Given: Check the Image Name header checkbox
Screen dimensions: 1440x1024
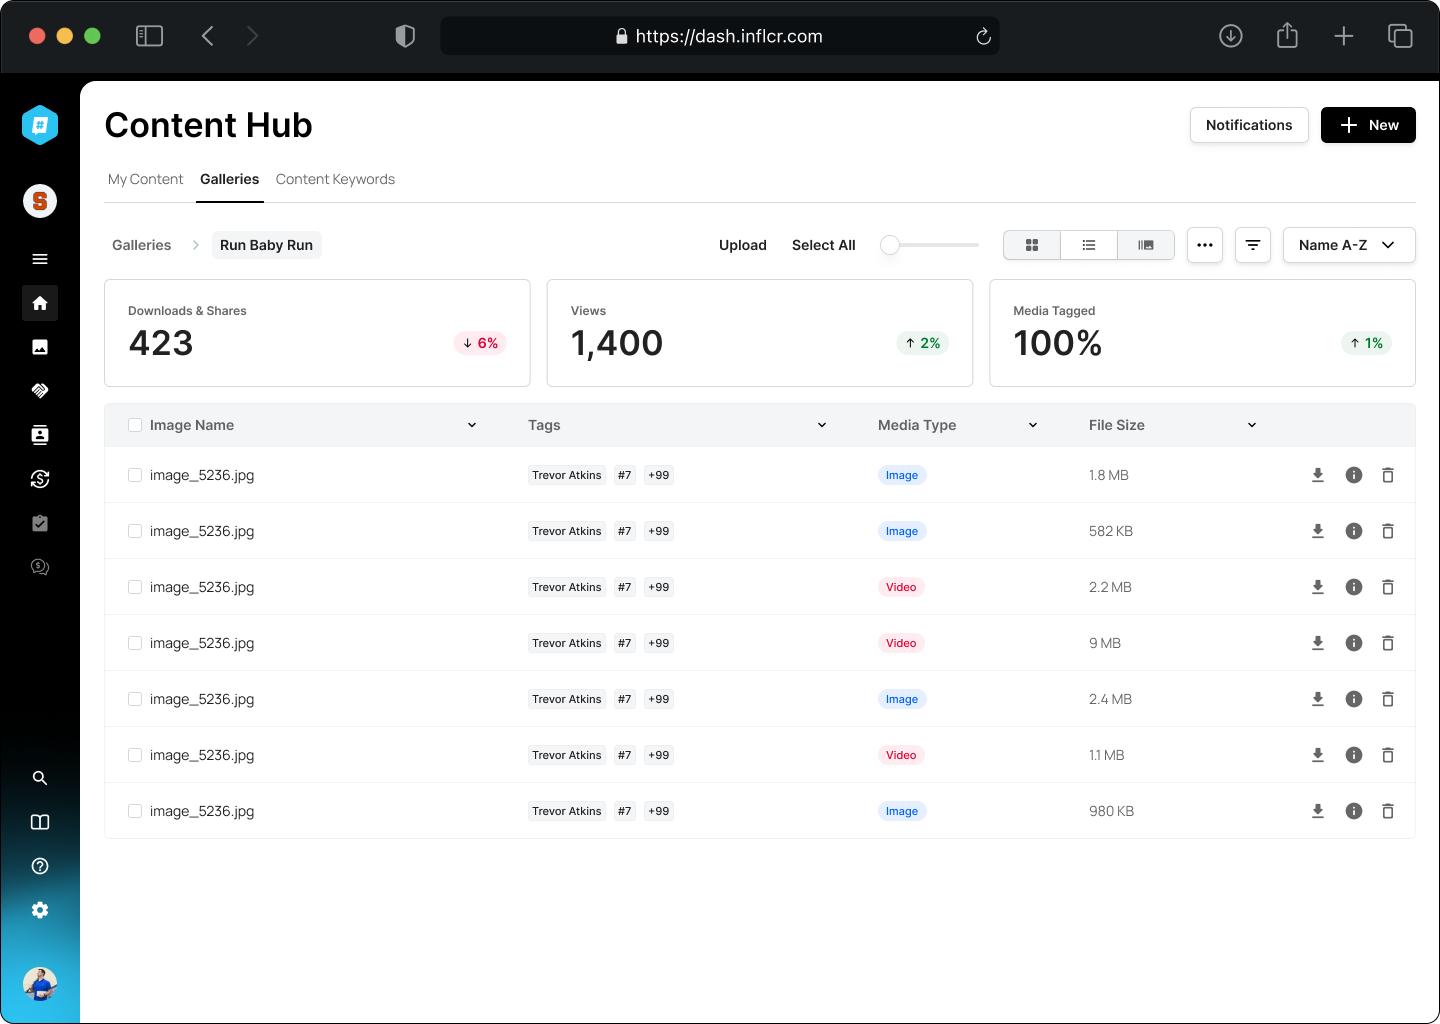Looking at the screenshot, I should (x=135, y=425).
